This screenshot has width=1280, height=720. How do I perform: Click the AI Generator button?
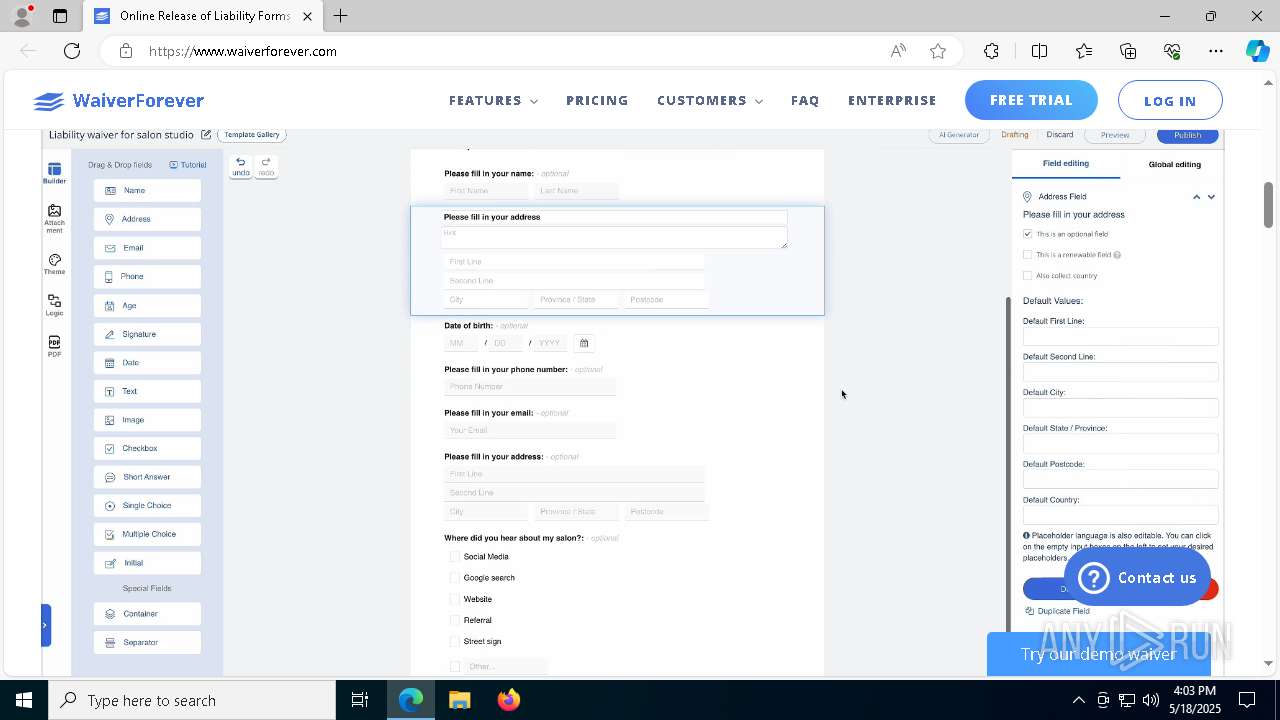coord(958,135)
